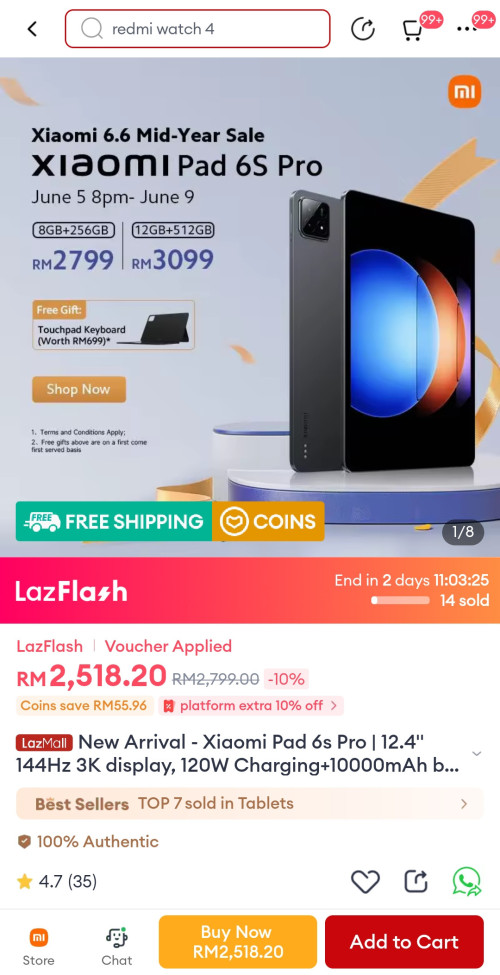Share product through WhatsApp icon

coord(466,881)
